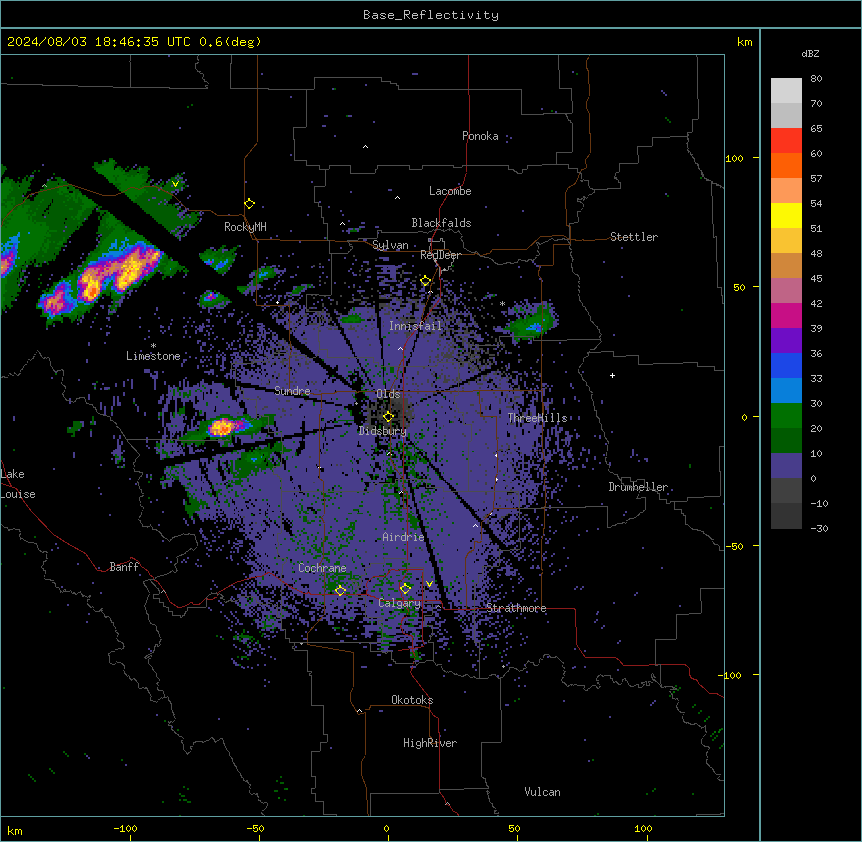The height and width of the screenshot is (842, 862).
Task: Click the Base_Reflectivity title
Action: pos(431,15)
